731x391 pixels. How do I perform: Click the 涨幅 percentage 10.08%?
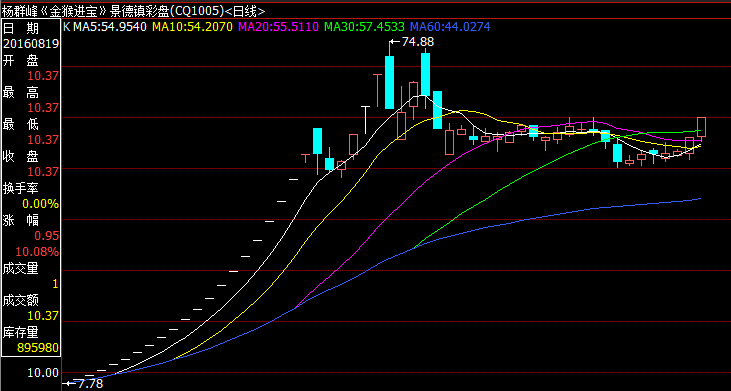[x=37, y=252]
